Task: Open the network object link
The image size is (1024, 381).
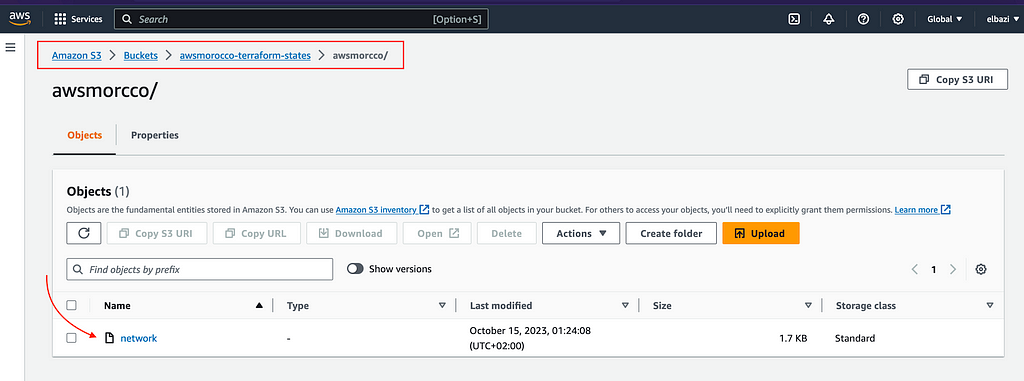Action: click(x=138, y=338)
